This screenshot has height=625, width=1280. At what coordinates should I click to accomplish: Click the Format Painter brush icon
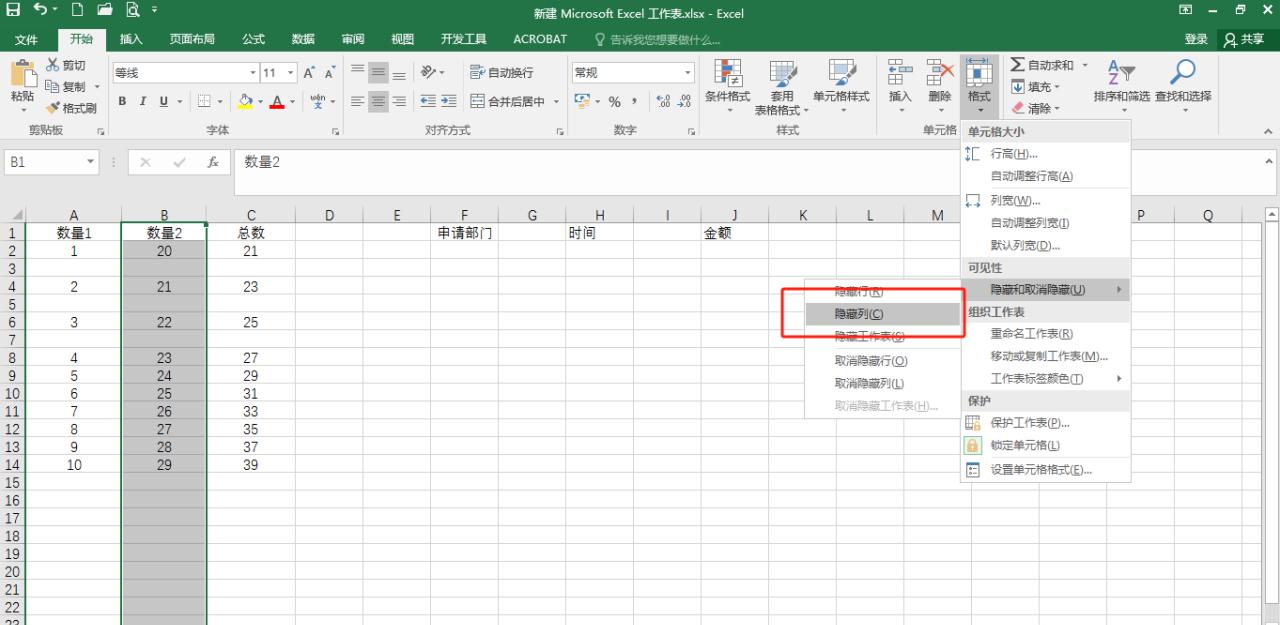tap(52, 108)
